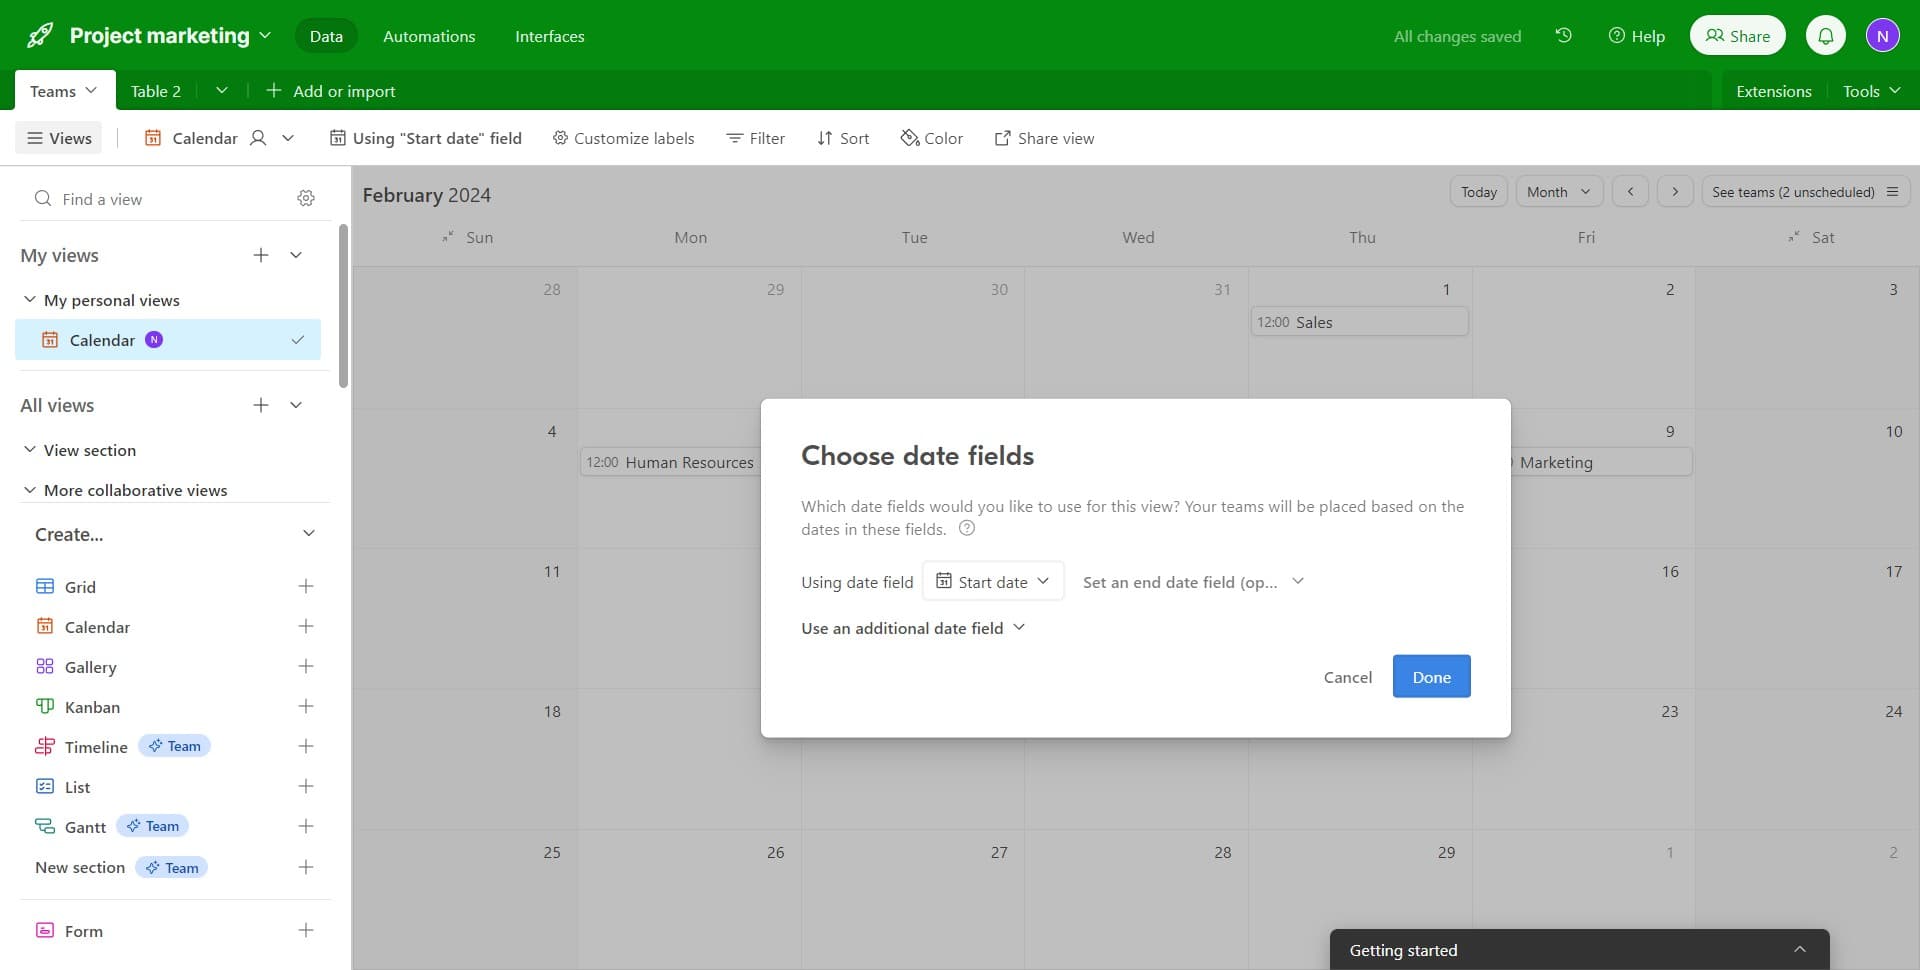Image resolution: width=1920 pixels, height=970 pixels.
Task: Open the Sort options
Action: coord(843,138)
